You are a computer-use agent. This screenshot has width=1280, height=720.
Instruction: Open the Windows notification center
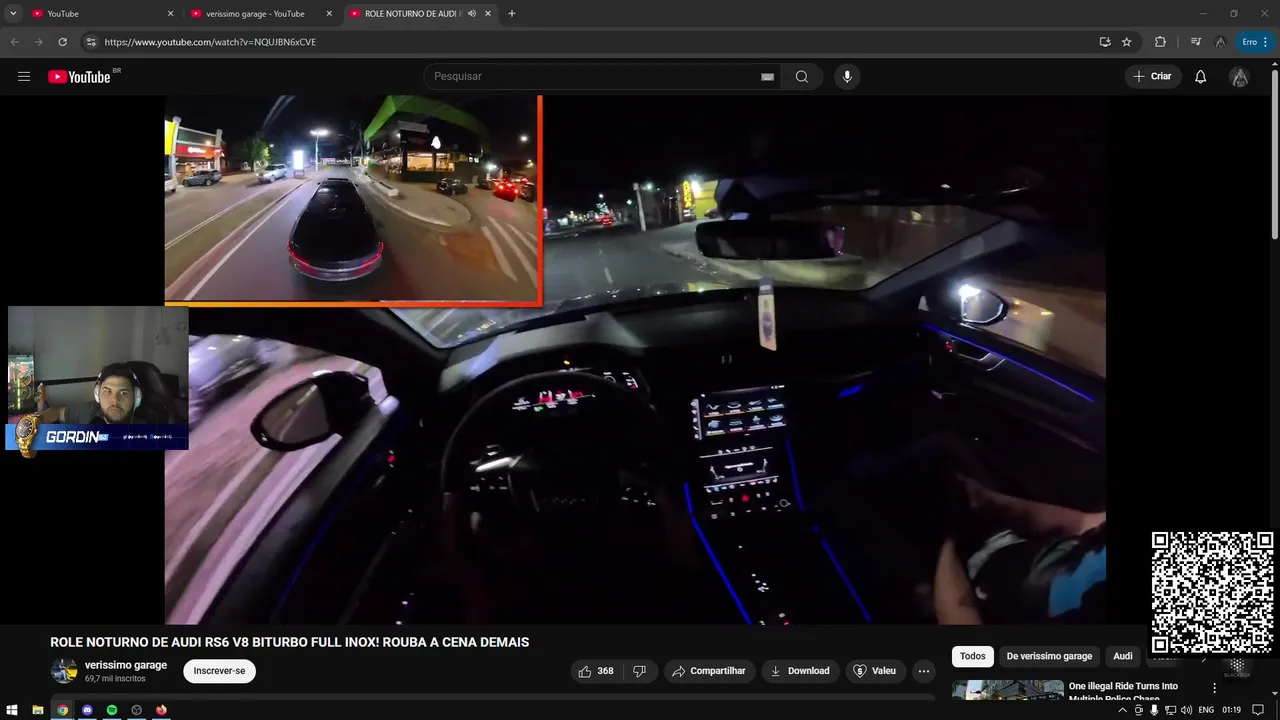point(1258,710)
